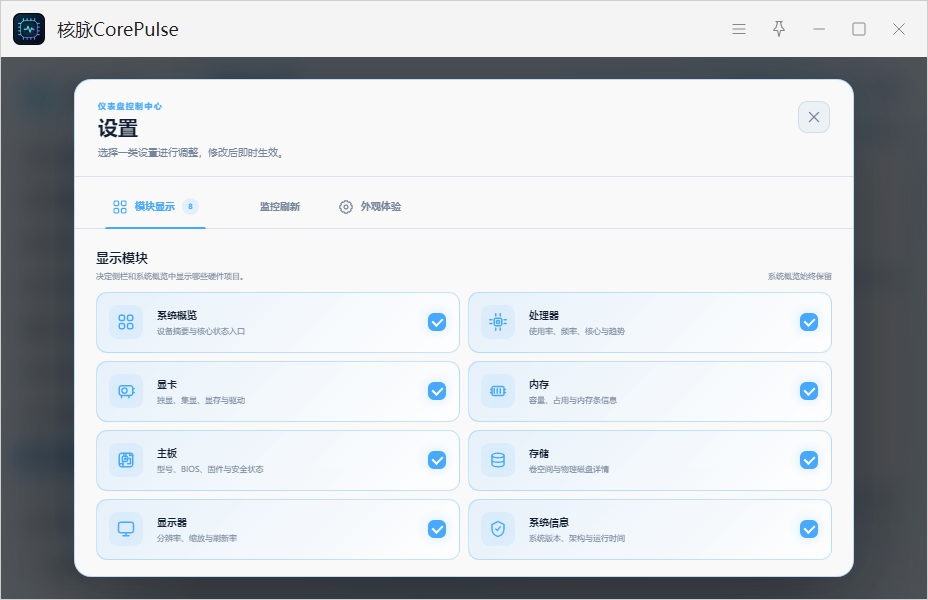Image resolution: width=928 pixels, height=600 pixels.
Task: Click the 设置 dialog title
Action: 118,128
